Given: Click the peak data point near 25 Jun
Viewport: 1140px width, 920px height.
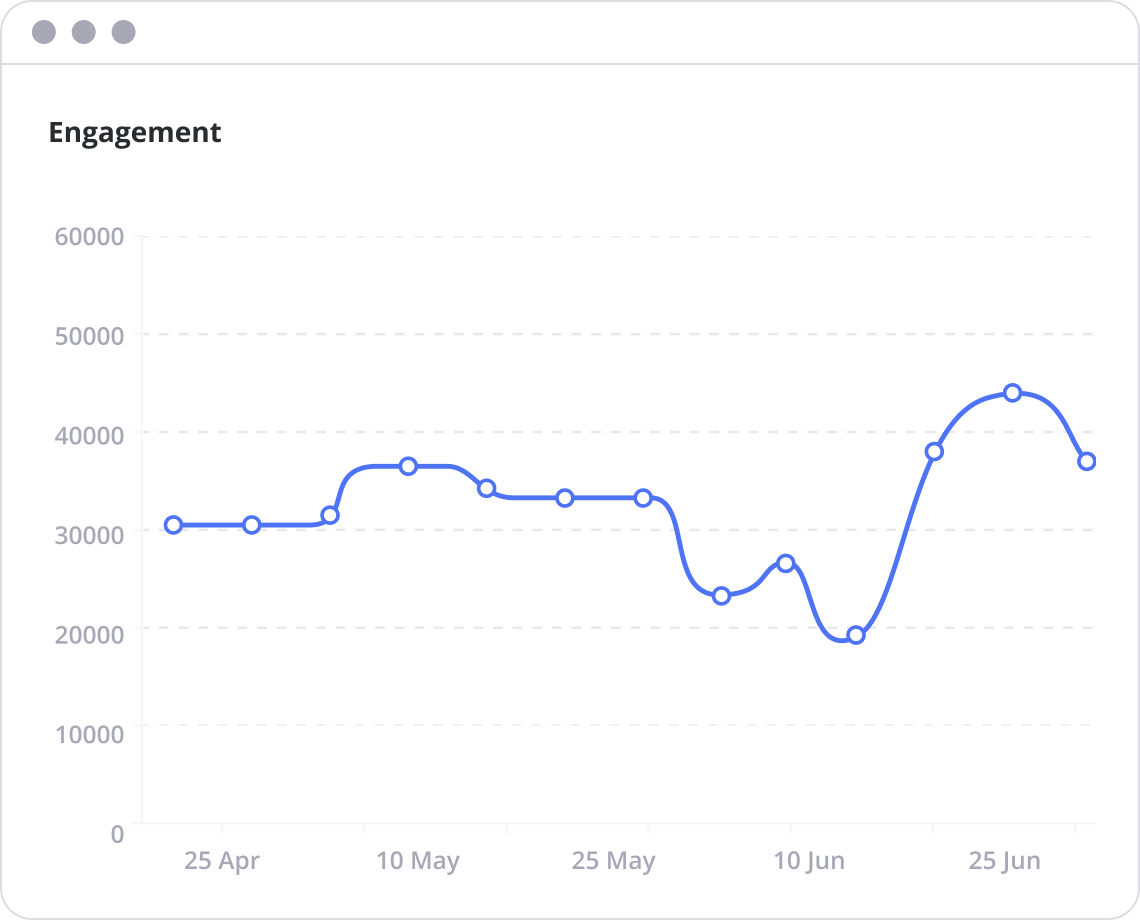Looking at the screenshot, I should tap(1013, 393).
